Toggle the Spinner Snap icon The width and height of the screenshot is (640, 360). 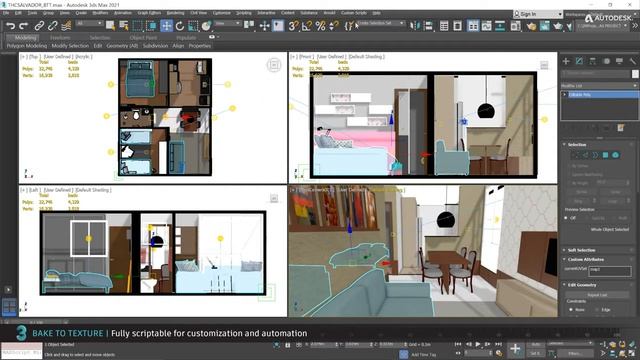[333, 26]
